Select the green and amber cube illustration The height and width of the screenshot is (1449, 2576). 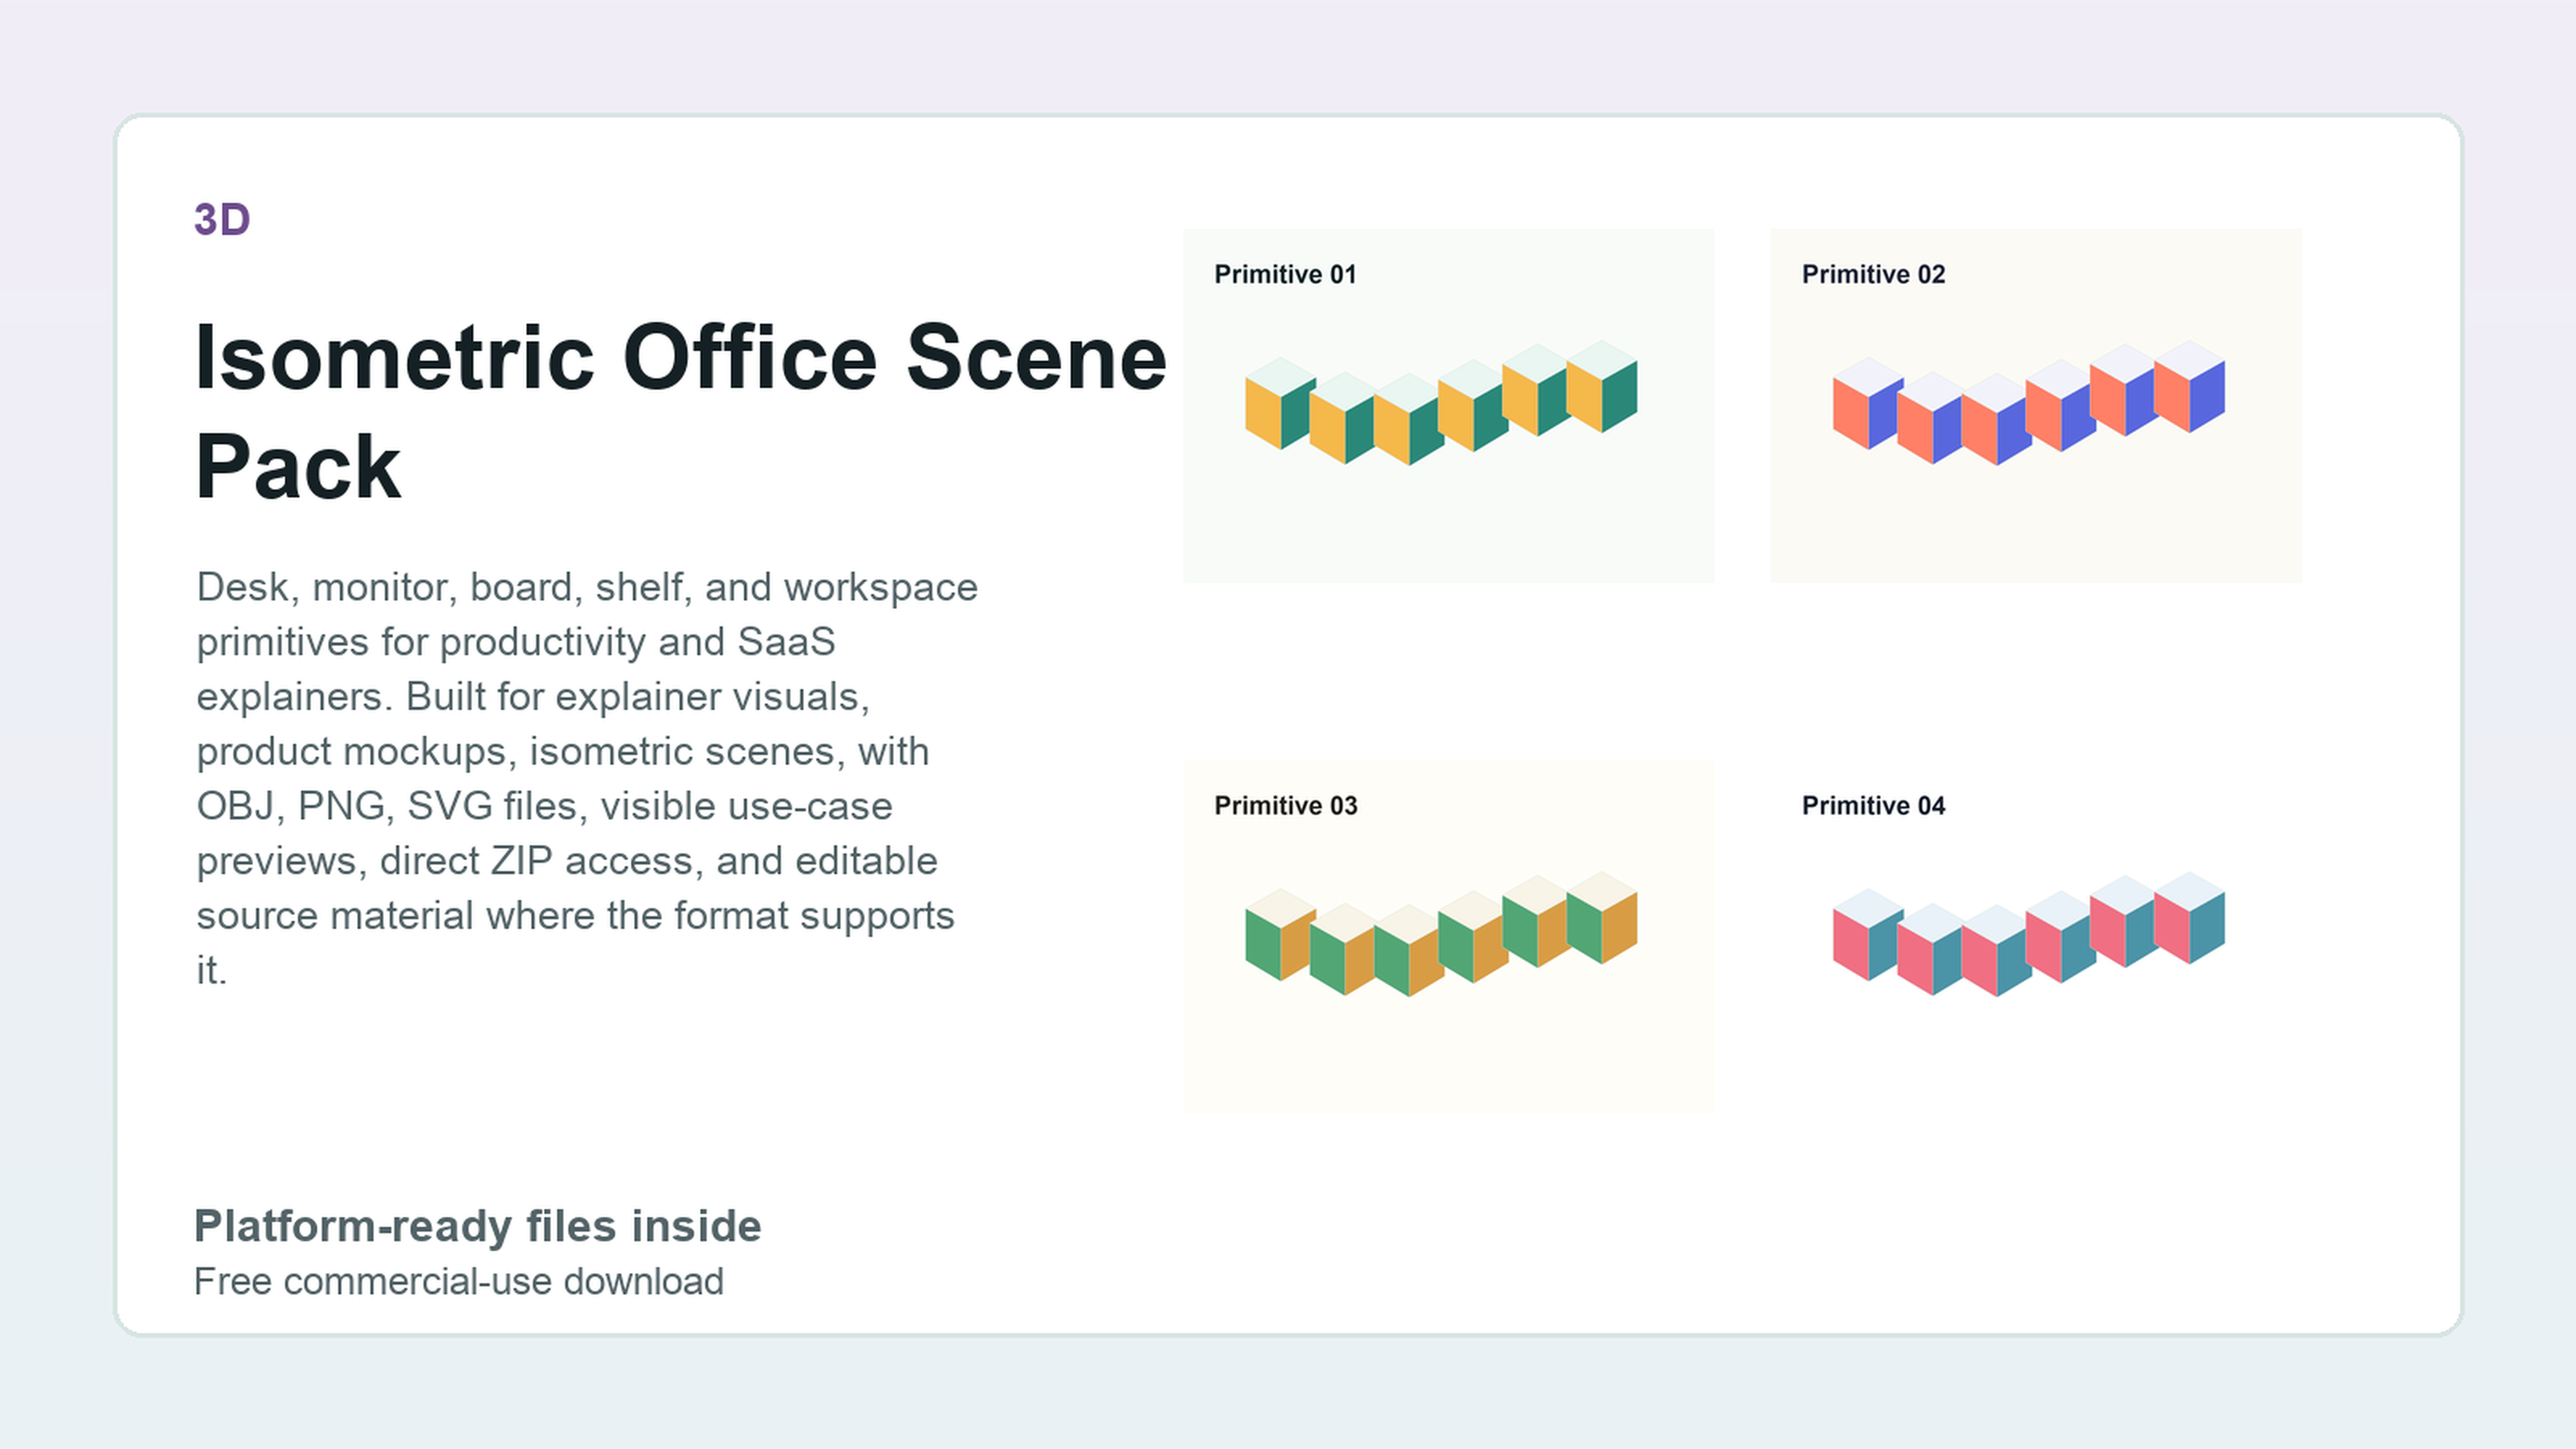pos(1441,934)
